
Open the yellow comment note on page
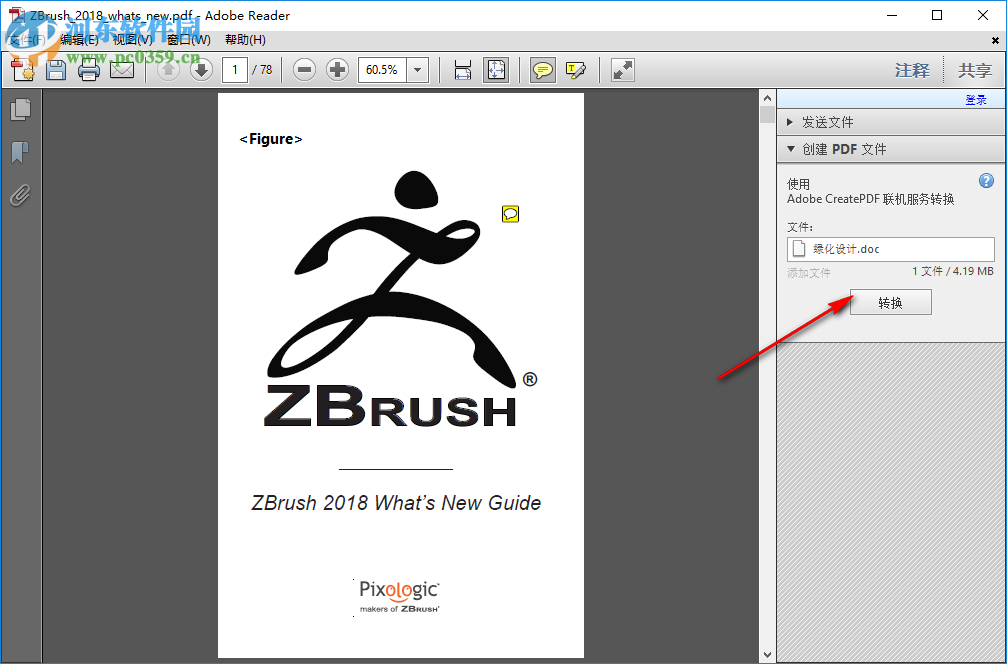511,214
